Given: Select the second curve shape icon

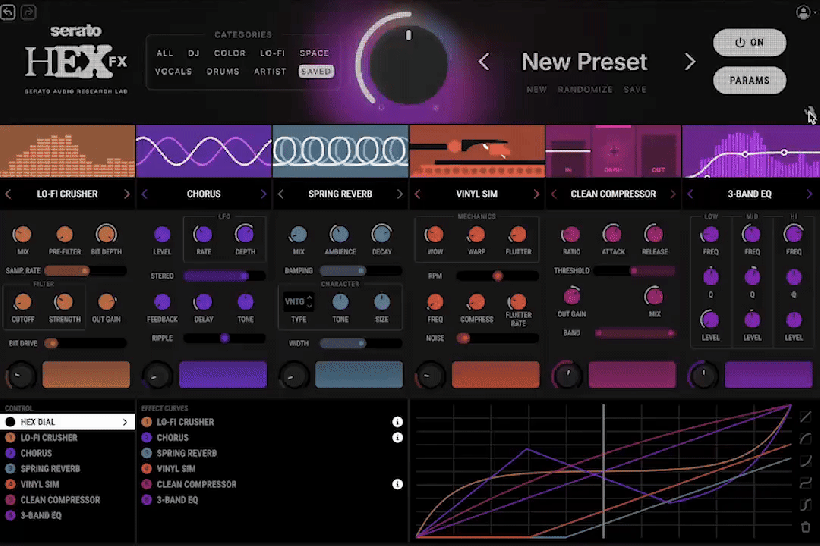Looking at the screenshot, I should click(x=805, y=438).
